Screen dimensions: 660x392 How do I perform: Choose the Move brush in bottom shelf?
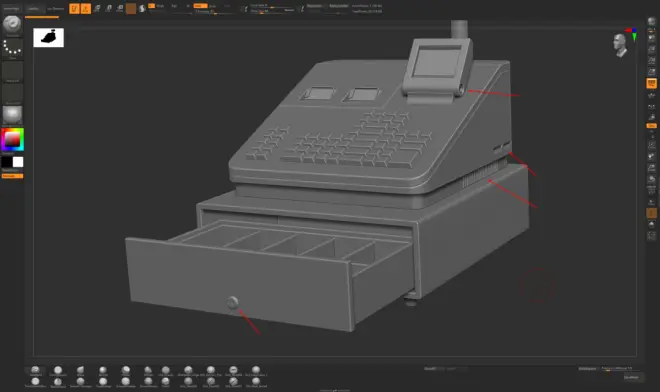click(80, 371)
